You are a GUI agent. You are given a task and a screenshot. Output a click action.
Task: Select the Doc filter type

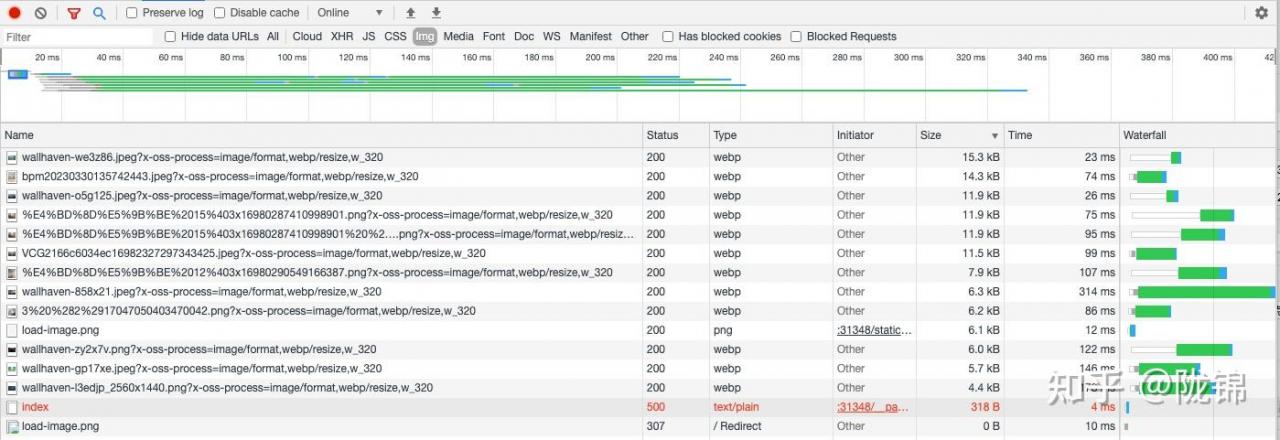pyautogui.click(x=524, y=36)
